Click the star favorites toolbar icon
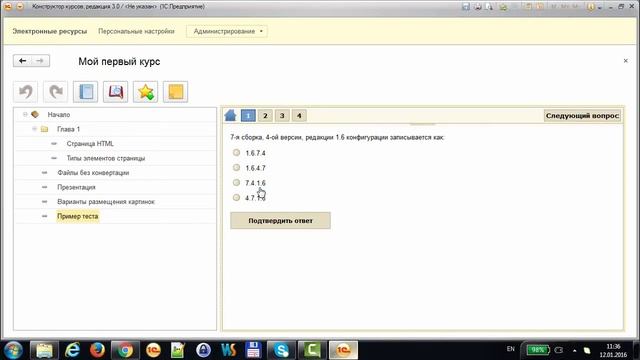The width and height of the screenshot is (640, 360). pos(145,92)
